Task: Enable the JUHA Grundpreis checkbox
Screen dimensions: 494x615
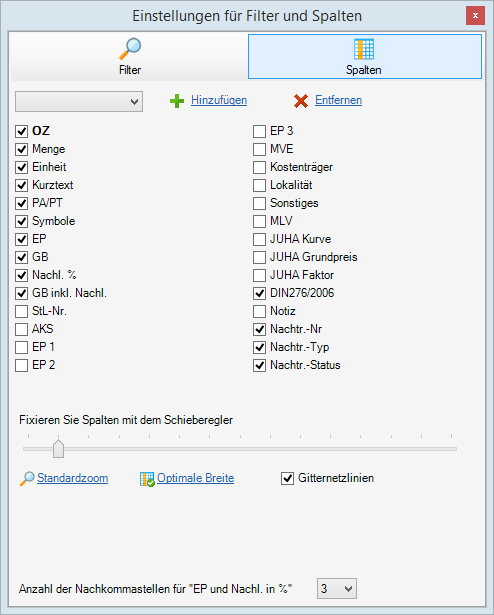Action: pos(259,257)
